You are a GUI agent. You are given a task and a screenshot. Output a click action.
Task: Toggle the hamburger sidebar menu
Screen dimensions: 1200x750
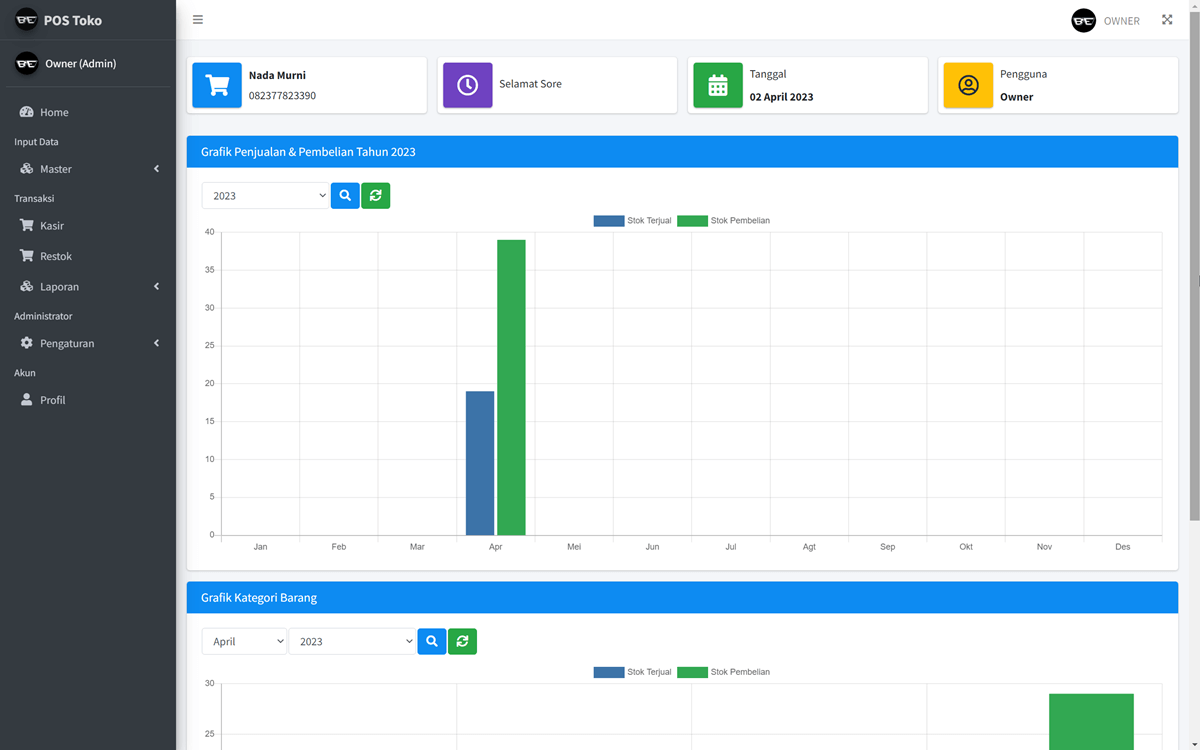(198, 20)
